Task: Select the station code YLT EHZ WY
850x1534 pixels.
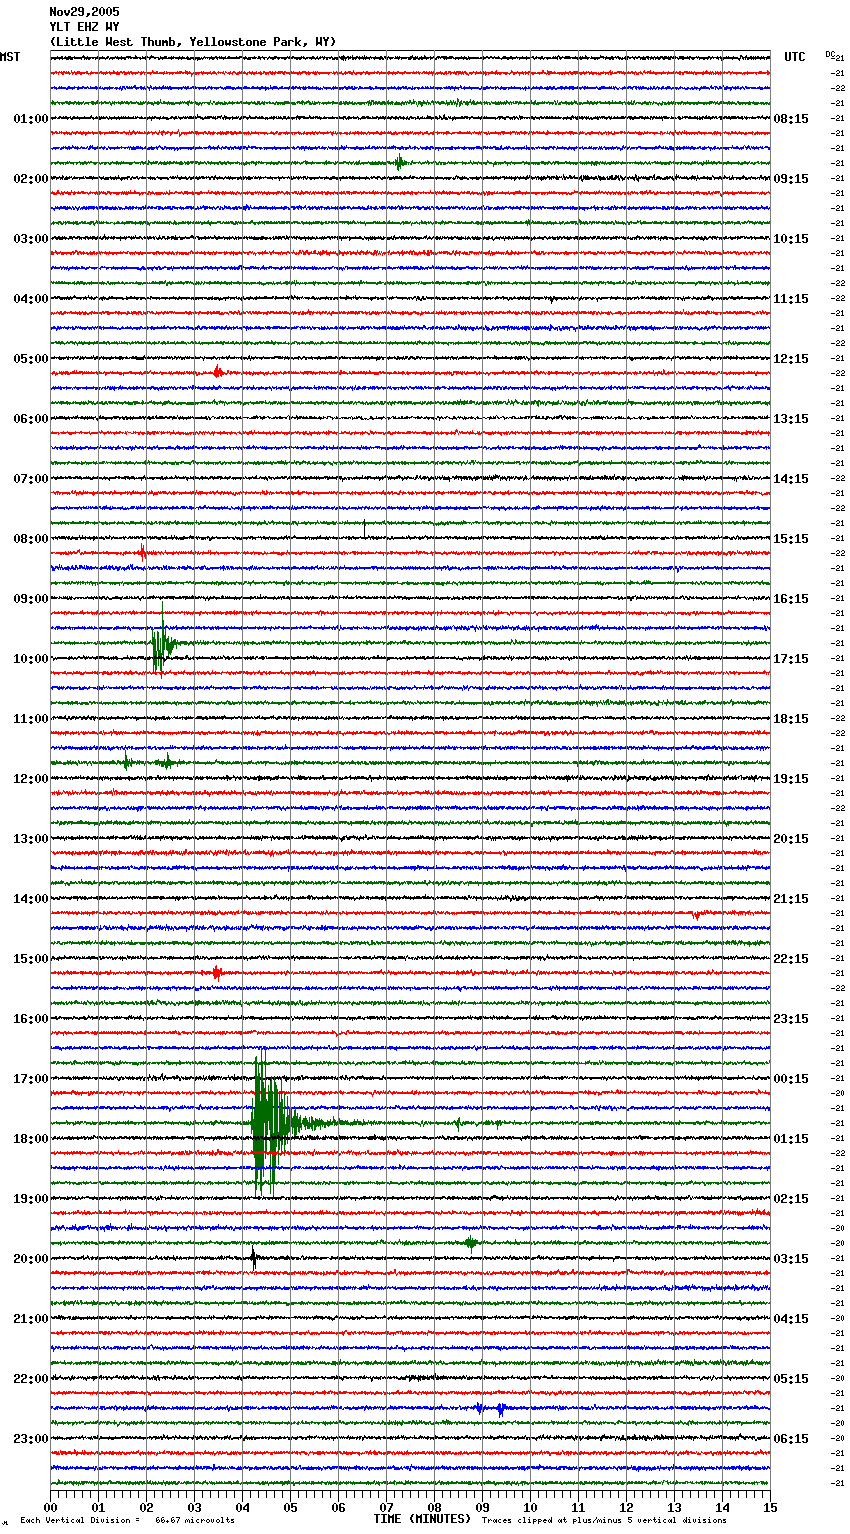Action: click(x=84, y=27)
